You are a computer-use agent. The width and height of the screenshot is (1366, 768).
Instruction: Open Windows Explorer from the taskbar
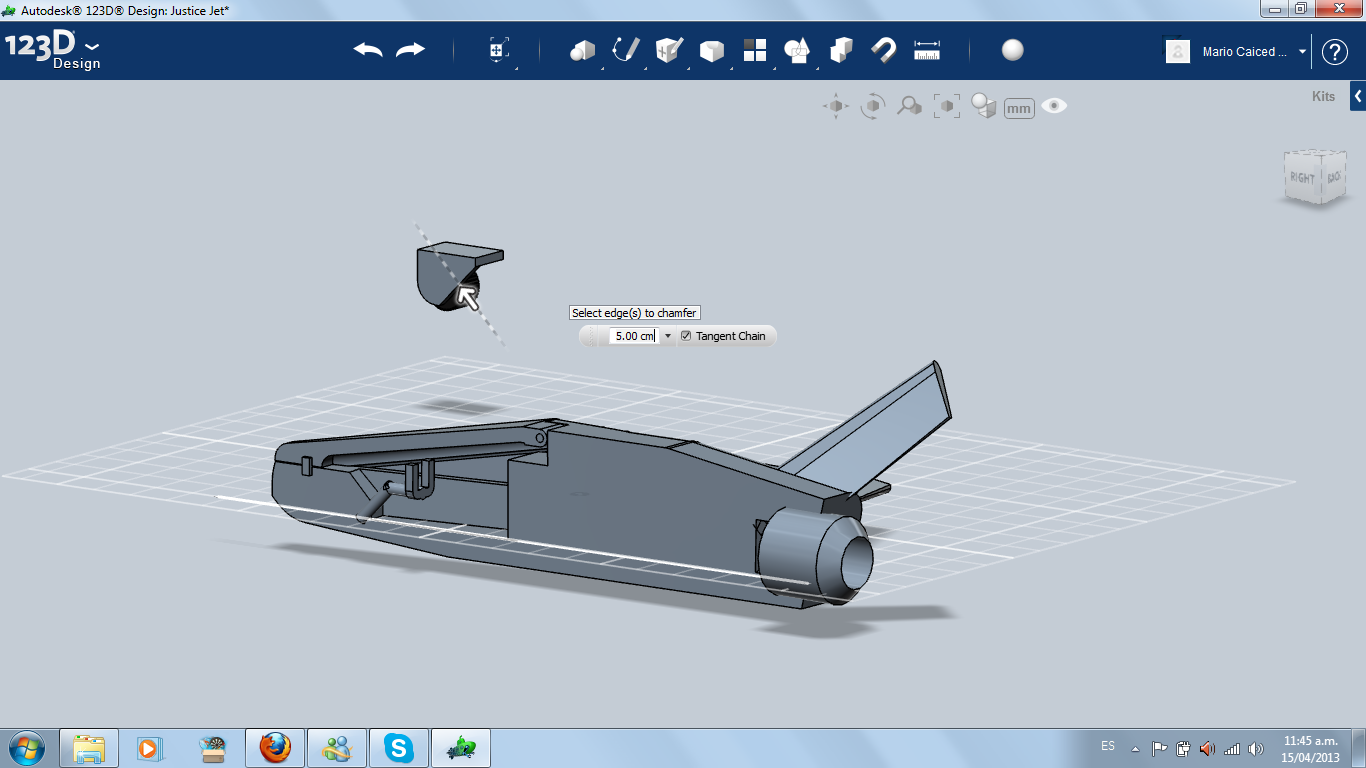click(89, 748)
